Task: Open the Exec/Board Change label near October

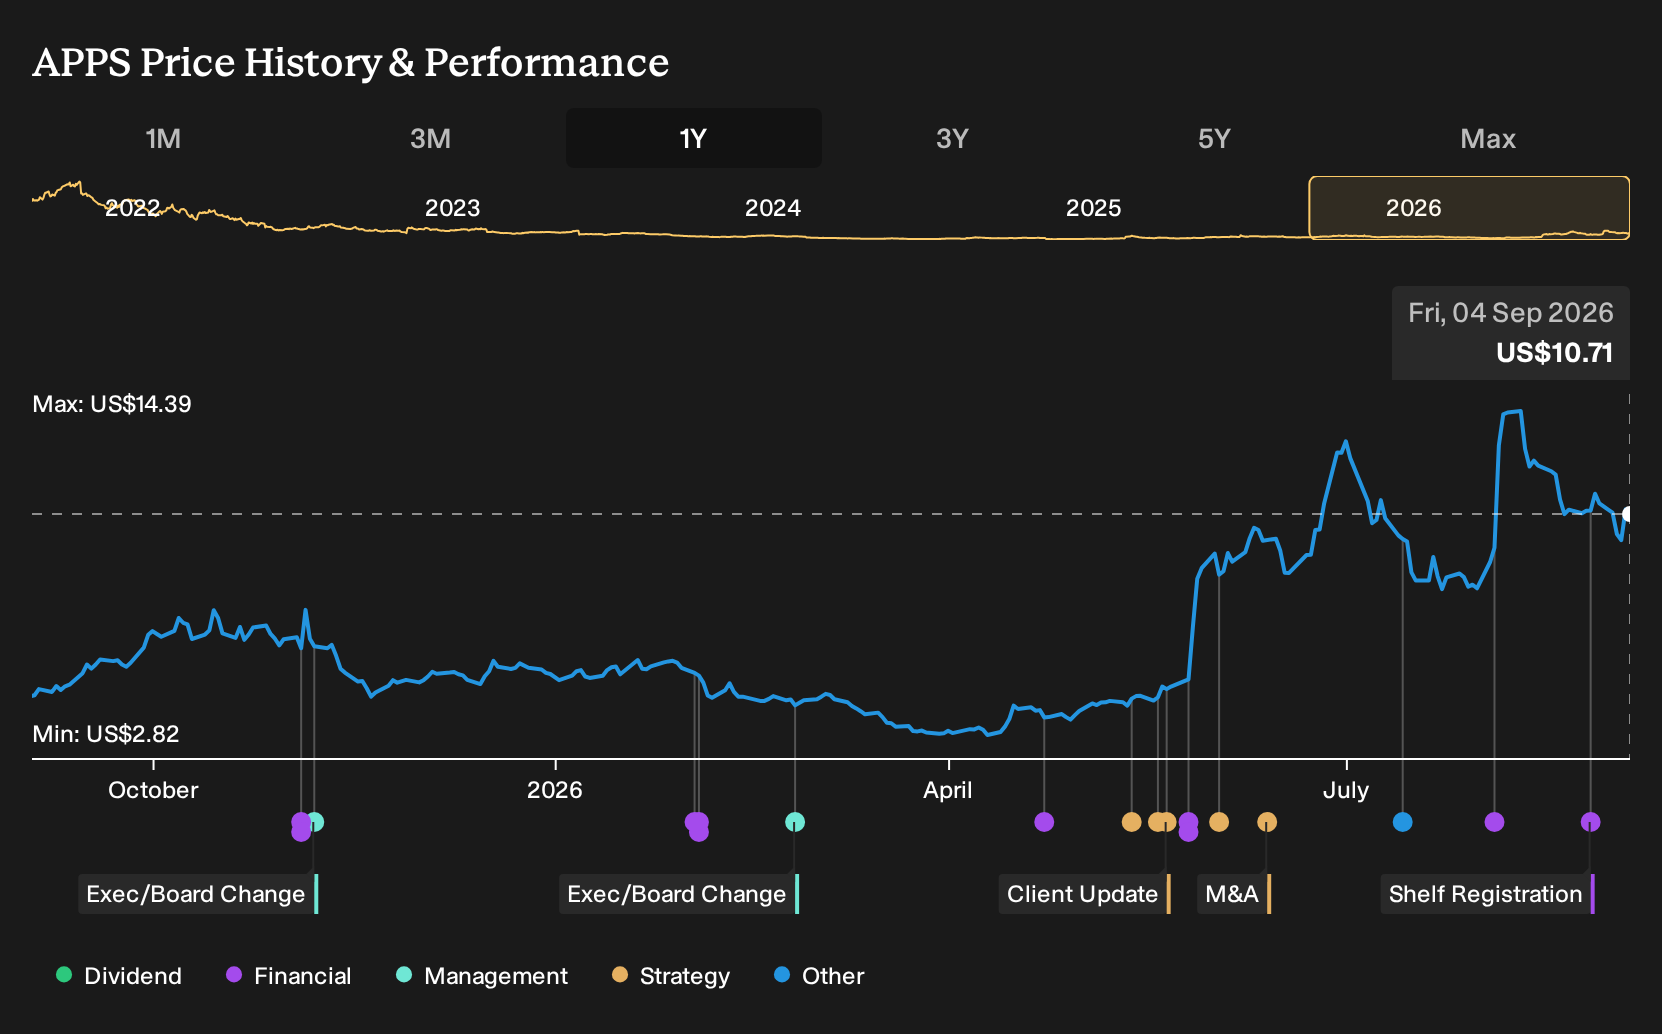Action: (x=198, y=894)
